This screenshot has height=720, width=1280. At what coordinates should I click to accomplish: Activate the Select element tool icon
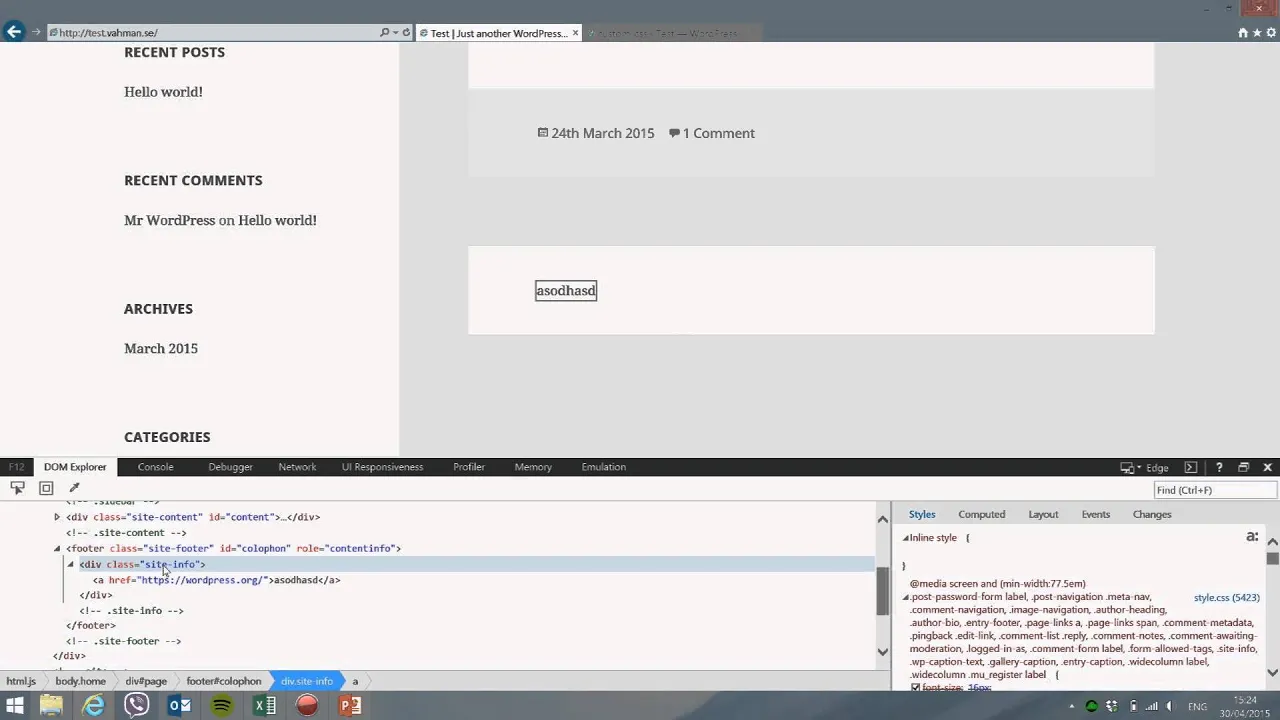17,488
